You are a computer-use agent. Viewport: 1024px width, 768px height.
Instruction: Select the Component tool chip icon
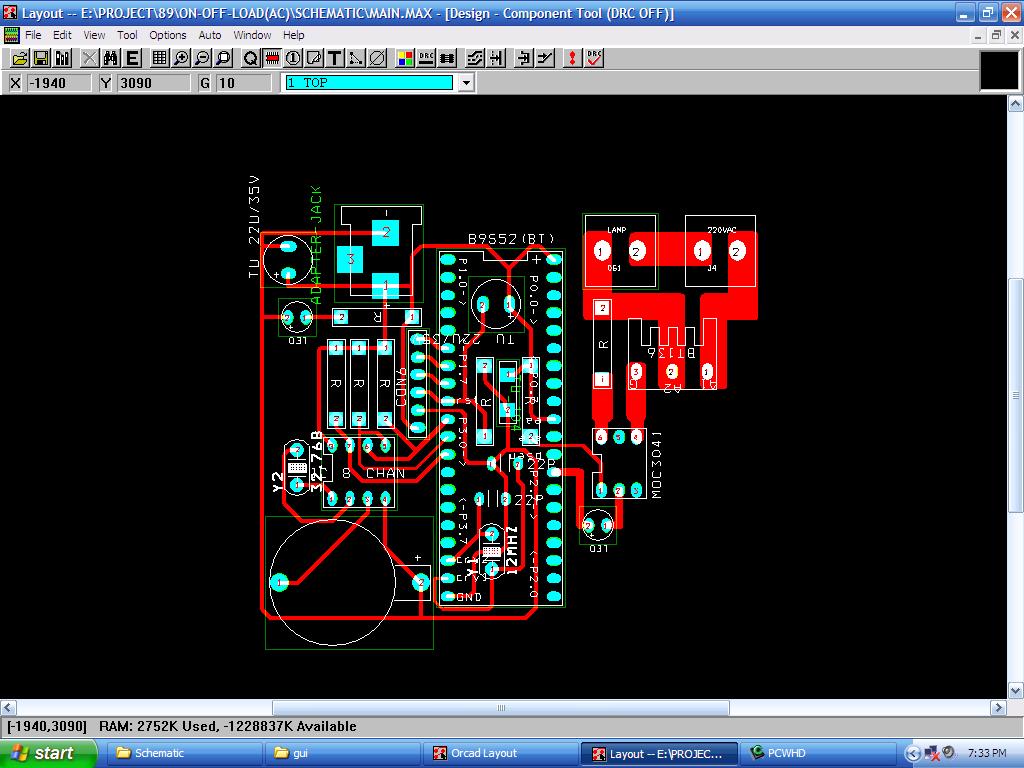click(x=272, y=59)
